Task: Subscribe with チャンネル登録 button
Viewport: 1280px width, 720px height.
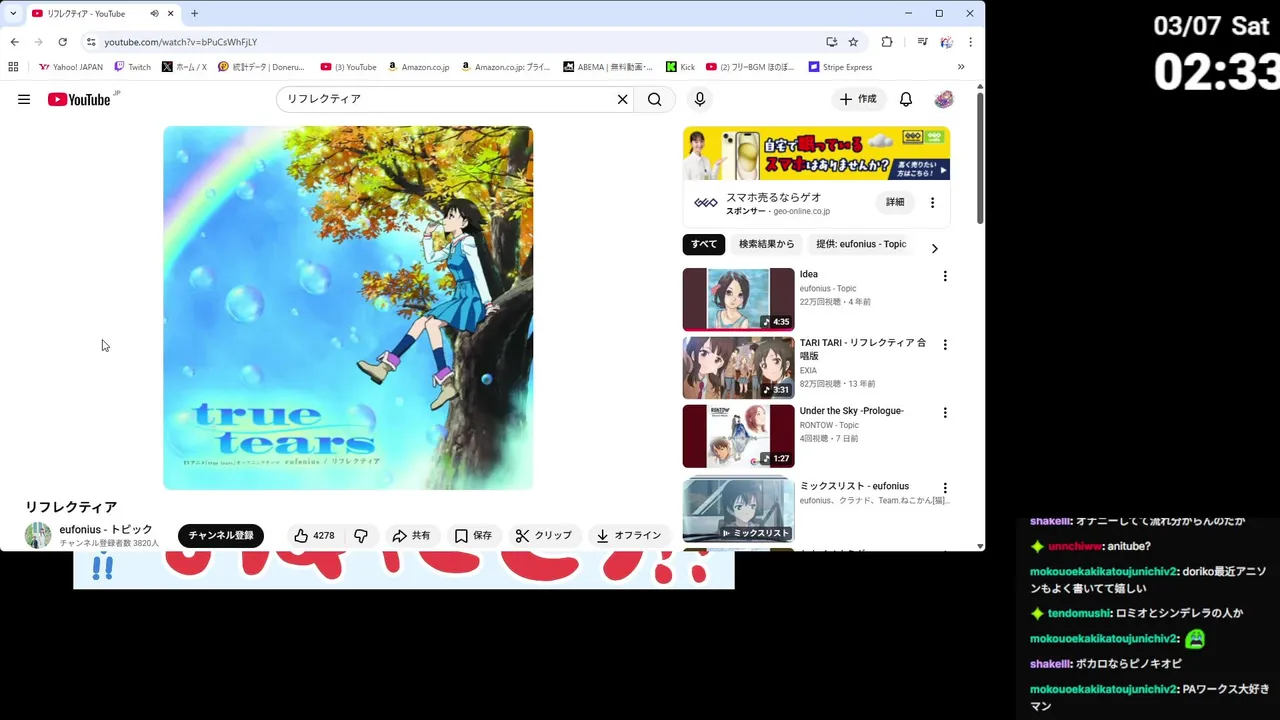Action: click(x=221, y=536)
